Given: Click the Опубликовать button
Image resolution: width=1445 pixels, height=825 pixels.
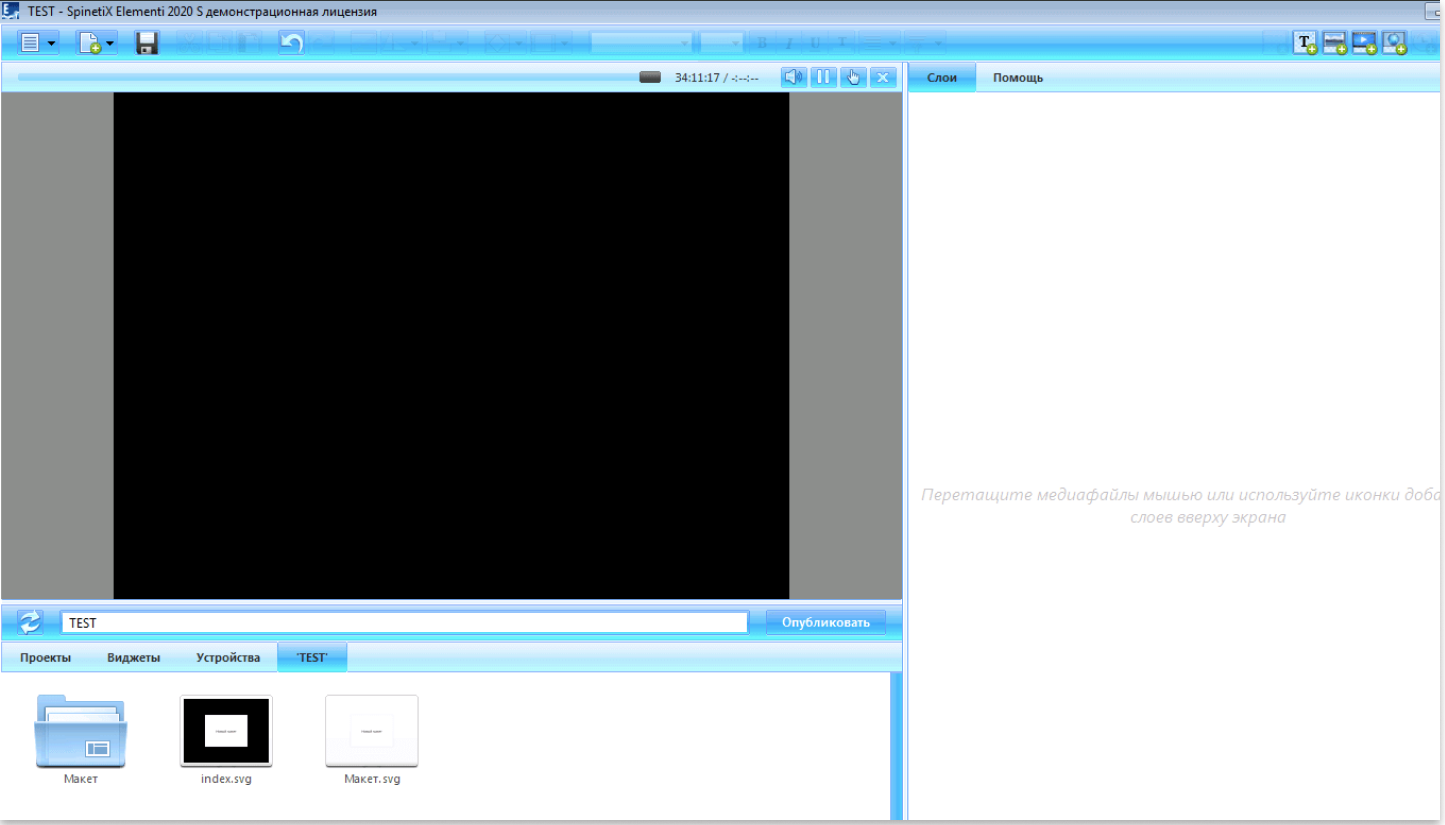Looking at the screenshot, I should (x=826, y=622).
